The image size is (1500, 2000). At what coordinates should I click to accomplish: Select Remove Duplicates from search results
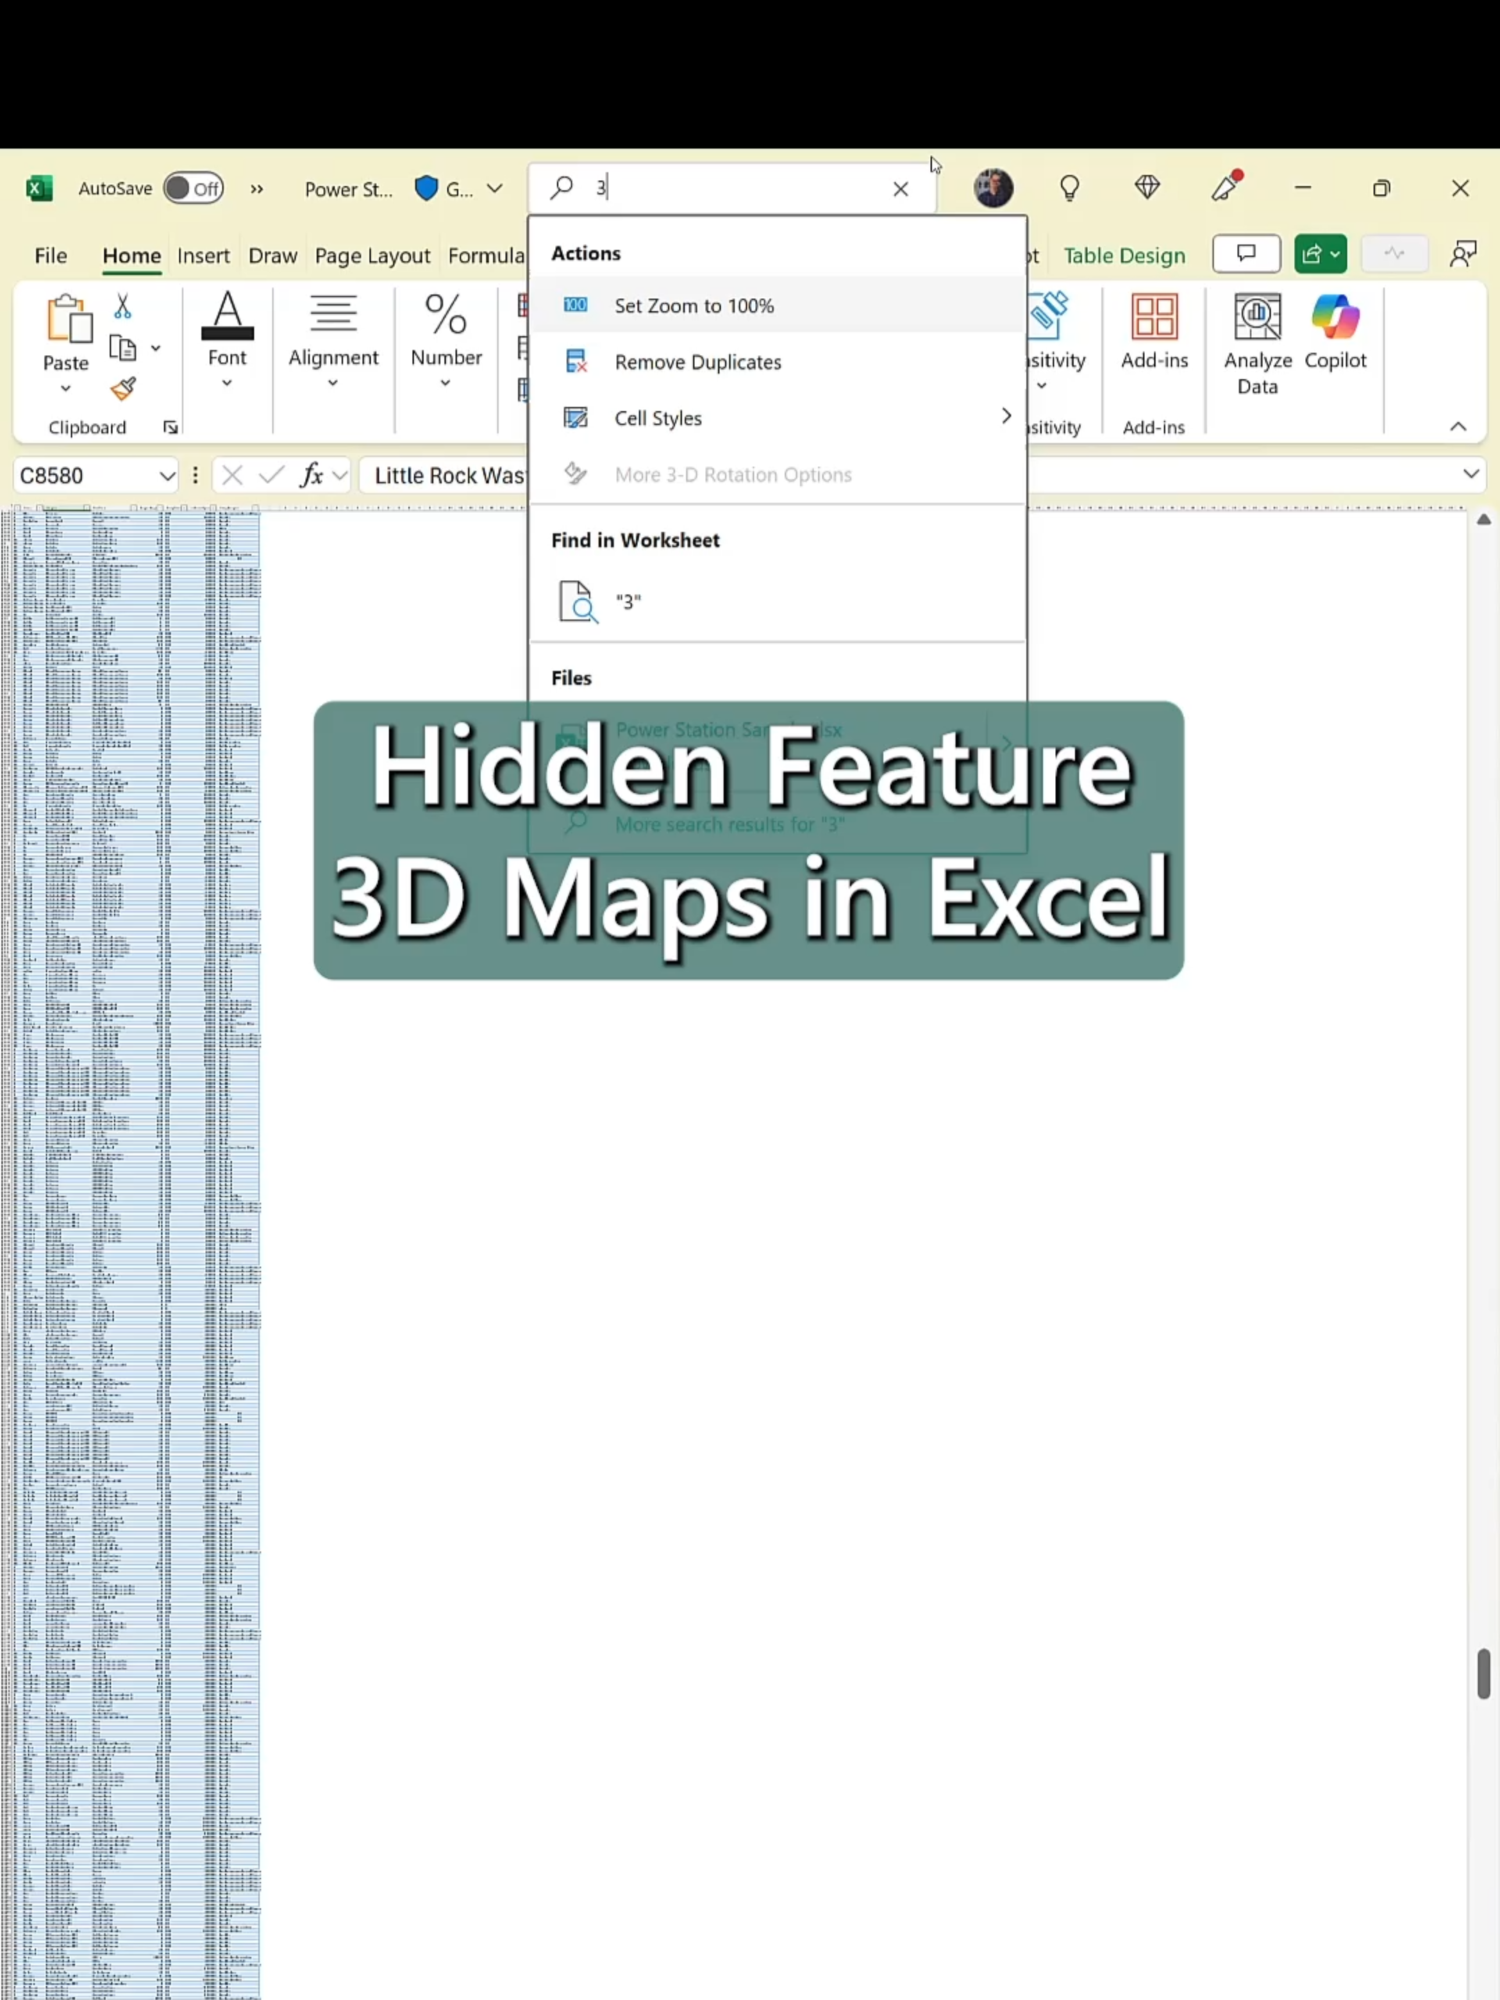pos(779,362)
